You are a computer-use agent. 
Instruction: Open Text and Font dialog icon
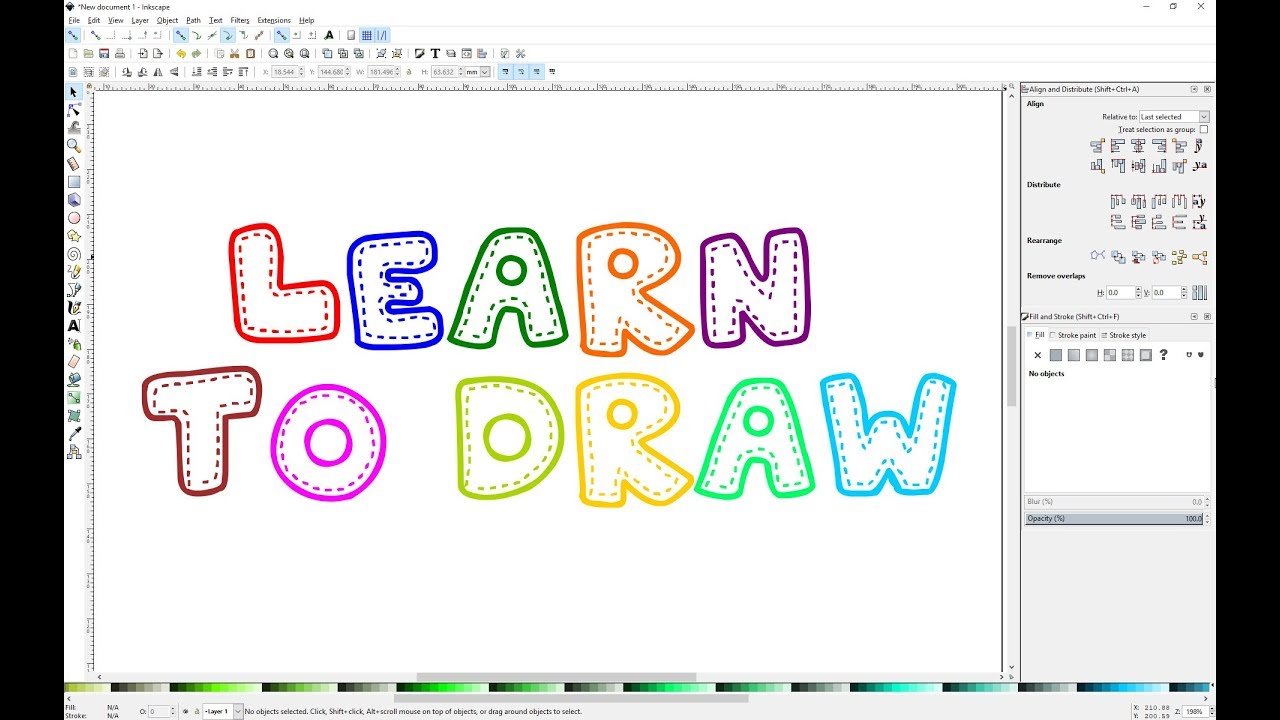coord(435,53)
